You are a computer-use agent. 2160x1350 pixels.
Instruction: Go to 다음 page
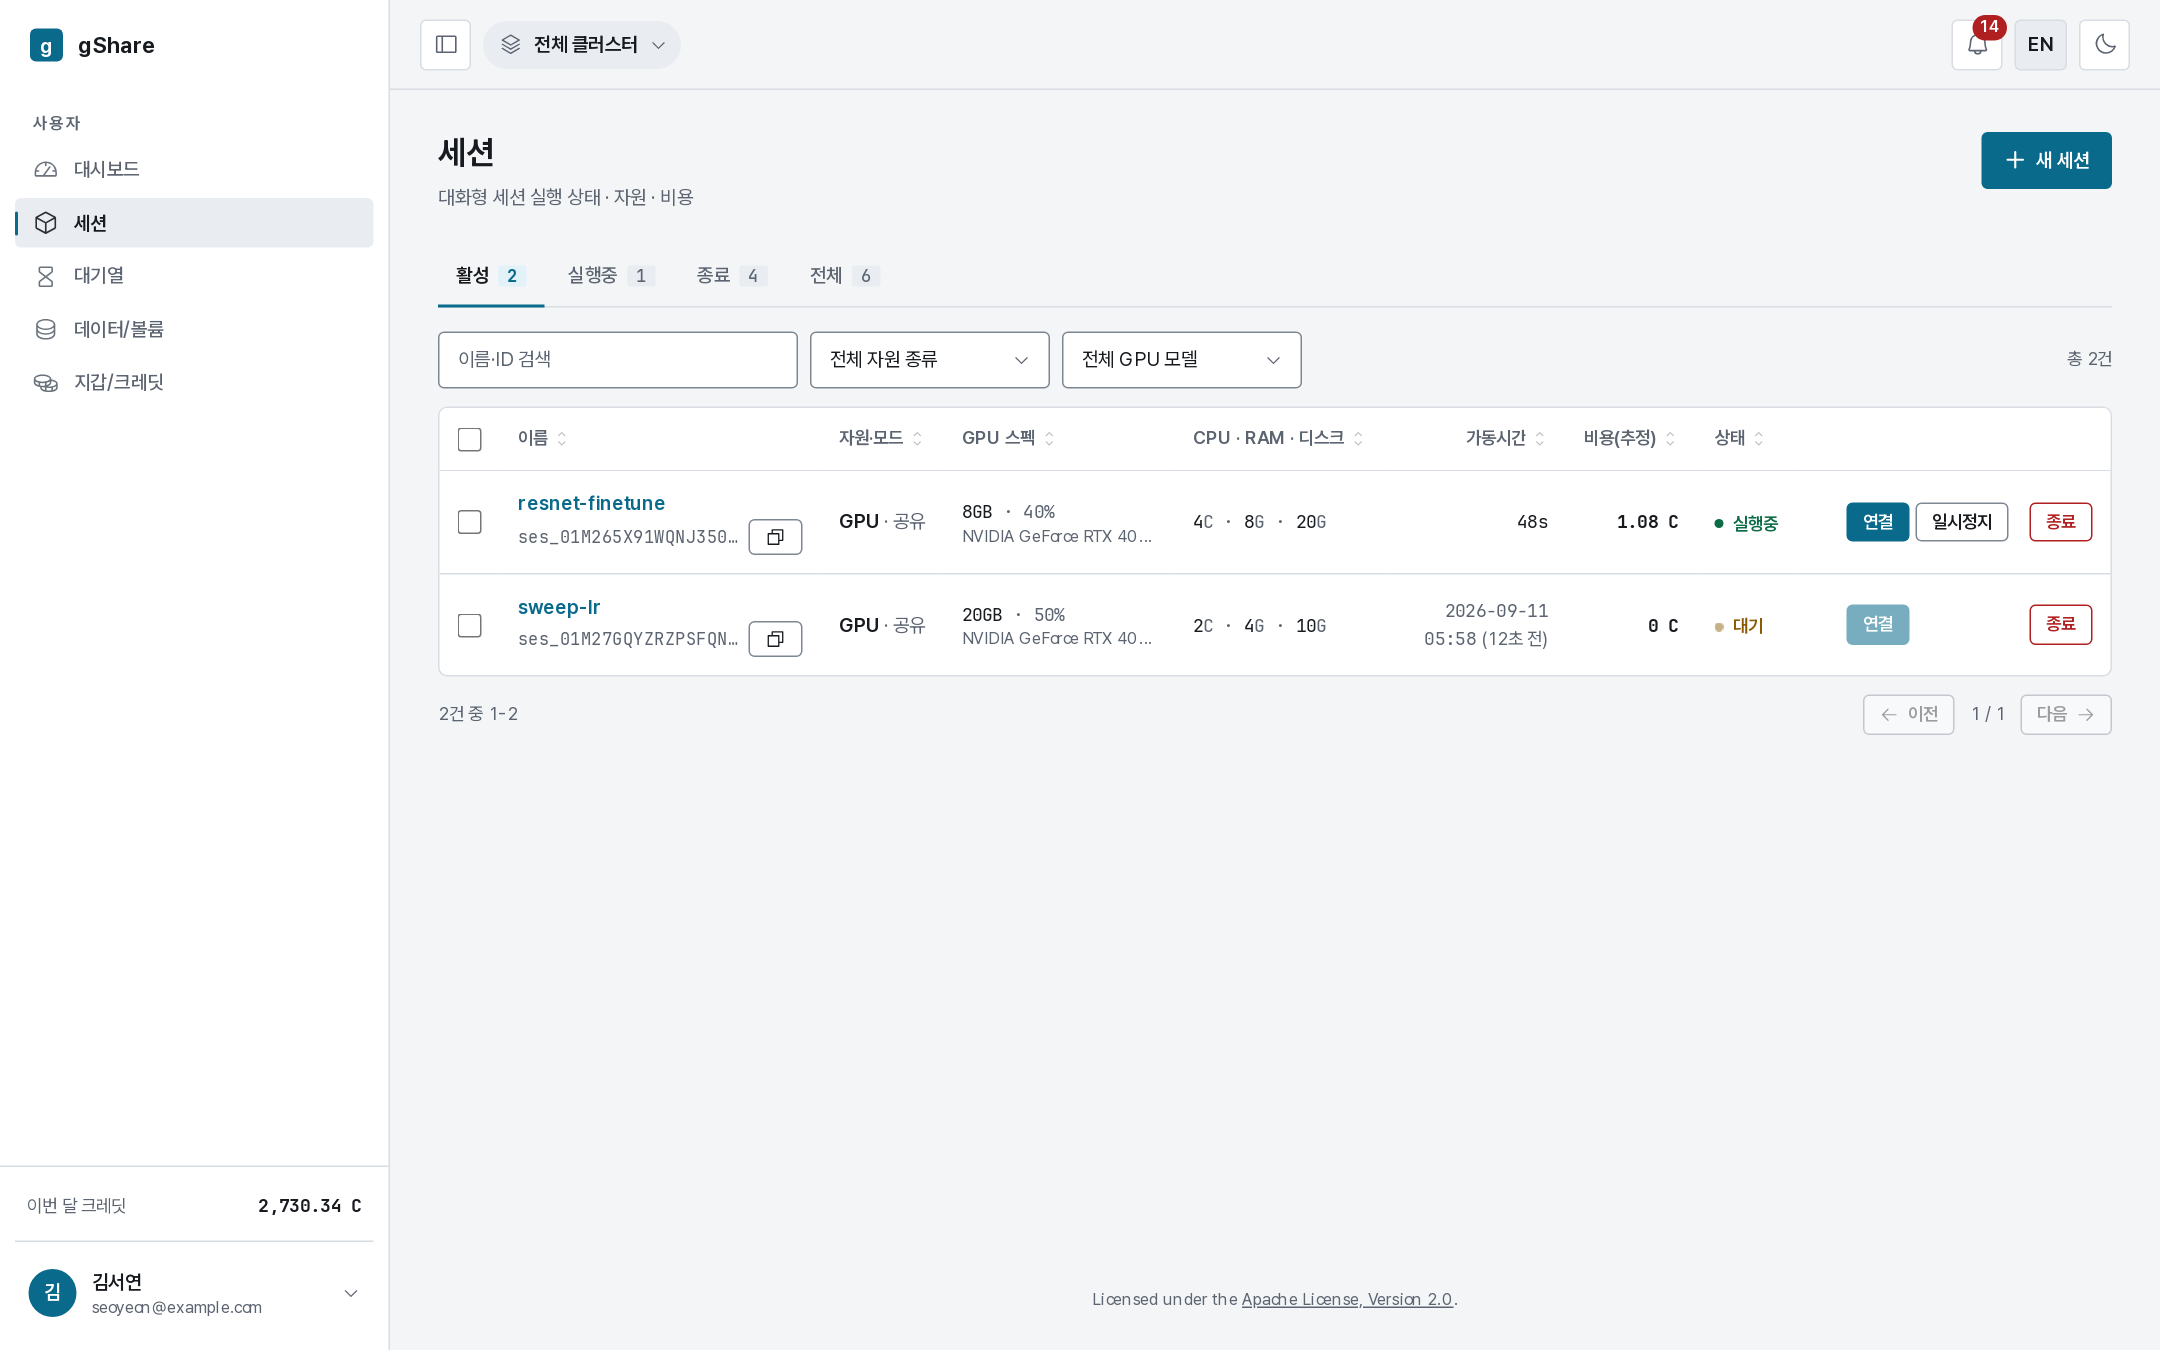click(2065, 714)
